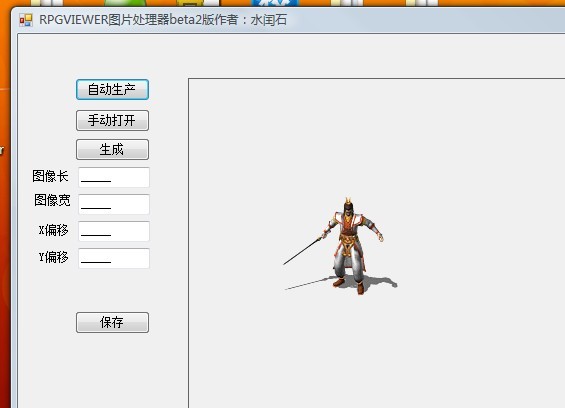
Task: Focus the 图像宽 input field
Action: pyautogui.click(x=114, y=204)
